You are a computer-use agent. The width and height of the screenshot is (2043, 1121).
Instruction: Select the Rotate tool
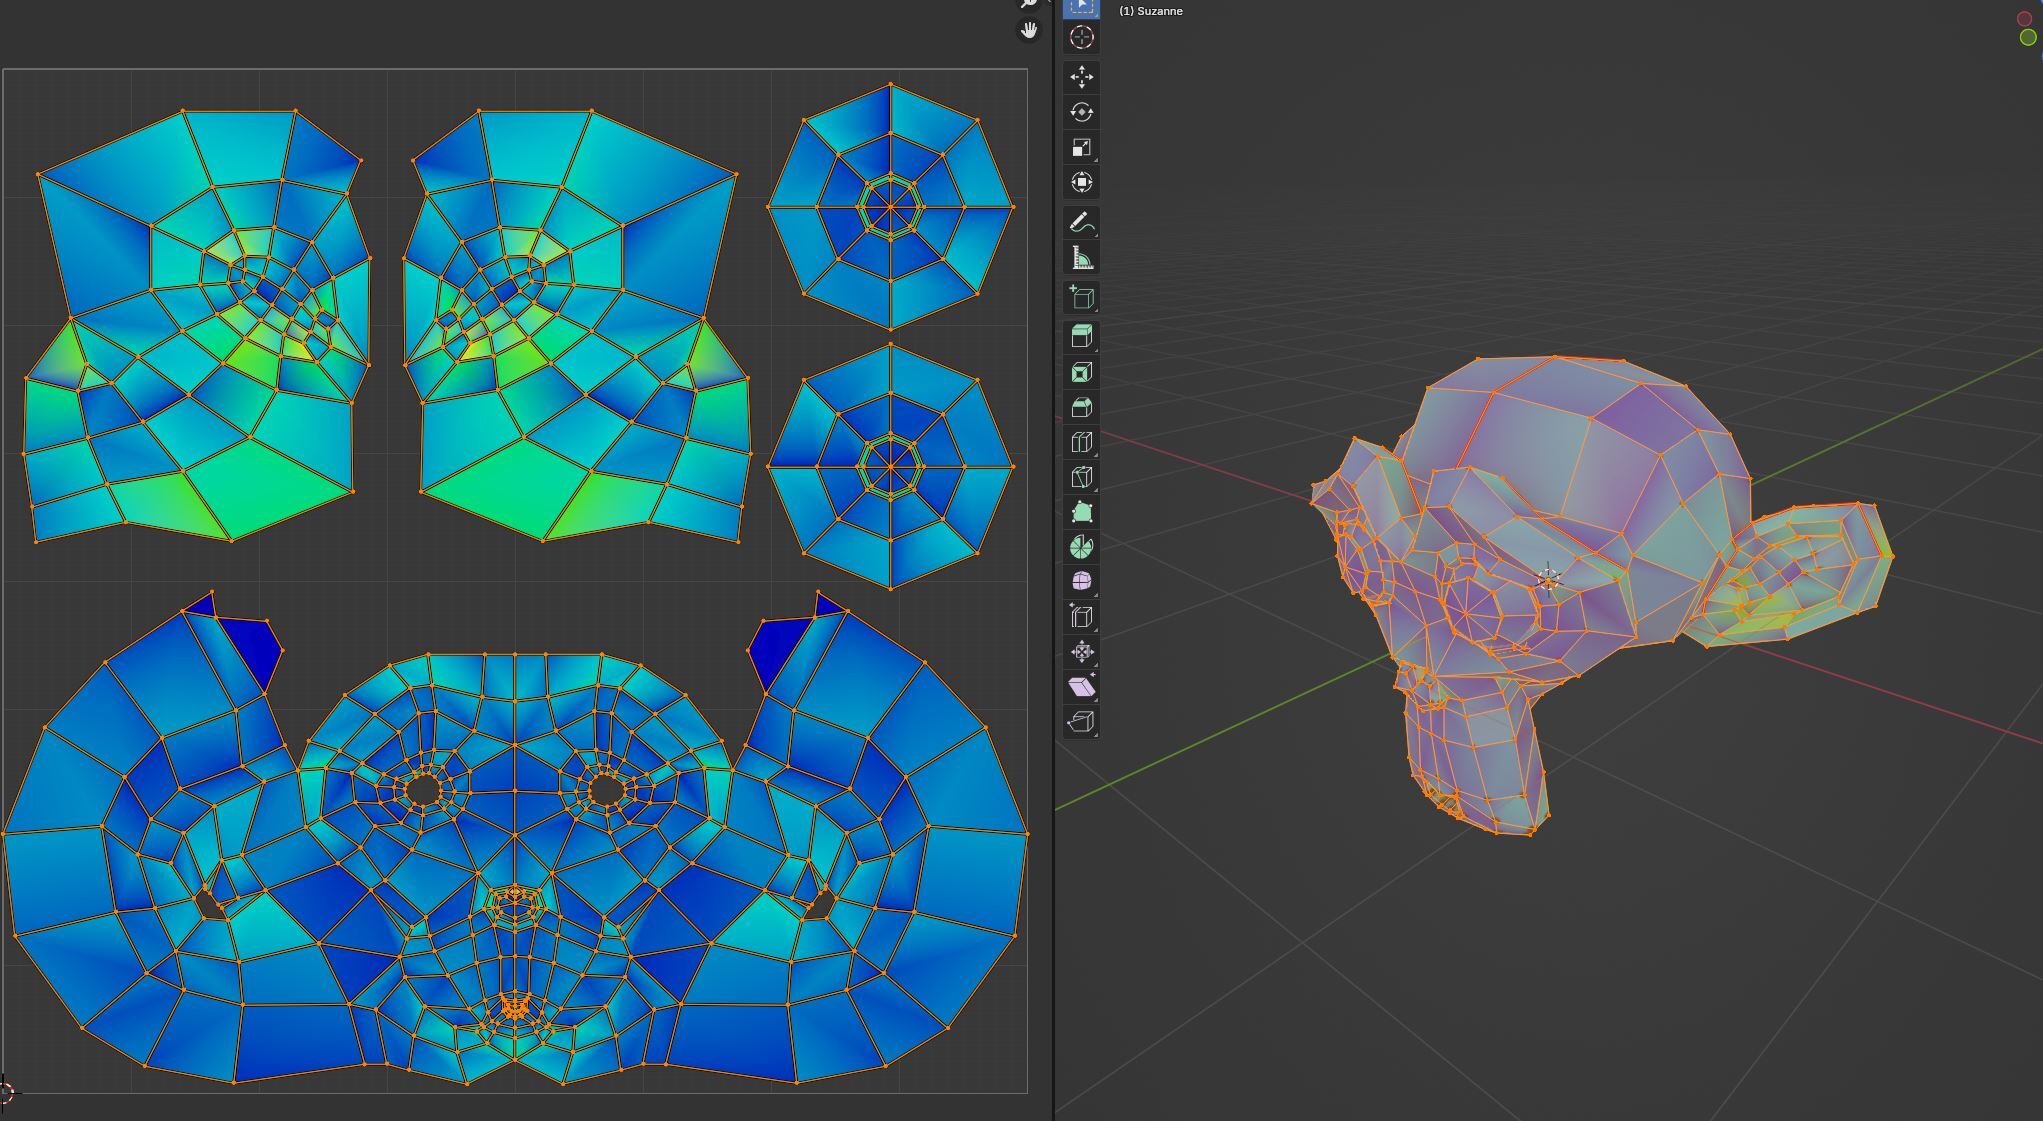(1081, 112)
